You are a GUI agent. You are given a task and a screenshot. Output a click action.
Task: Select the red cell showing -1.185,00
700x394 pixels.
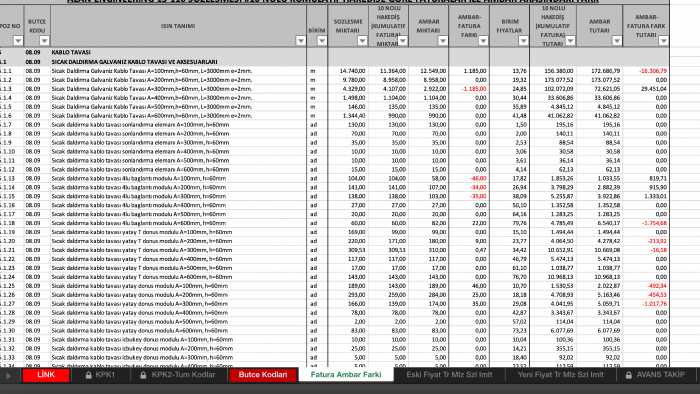(469, 89)
